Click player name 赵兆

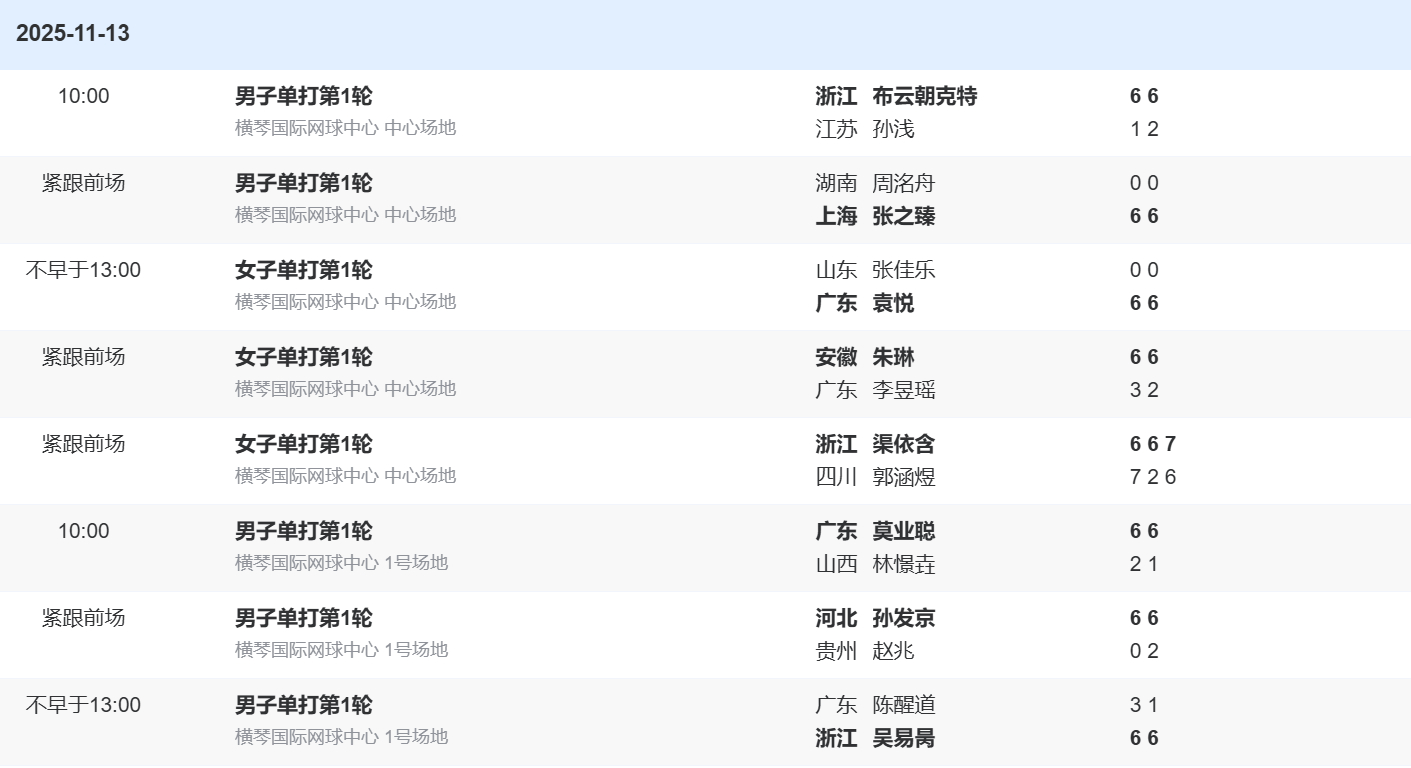tap(894, 651)
